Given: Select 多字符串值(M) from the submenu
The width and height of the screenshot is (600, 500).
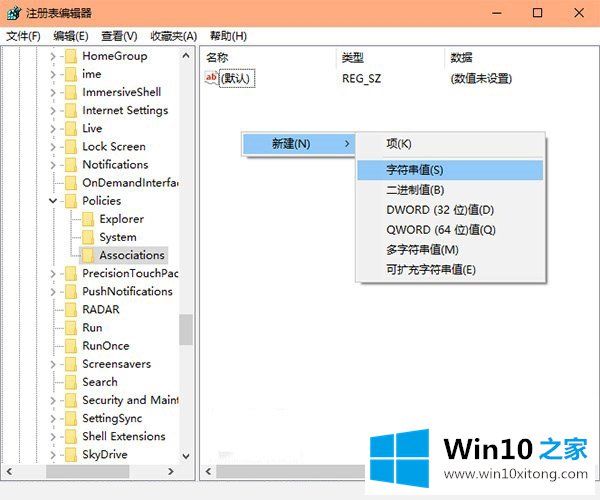Looking at the screenshot, I should click(x=450, y=250).
